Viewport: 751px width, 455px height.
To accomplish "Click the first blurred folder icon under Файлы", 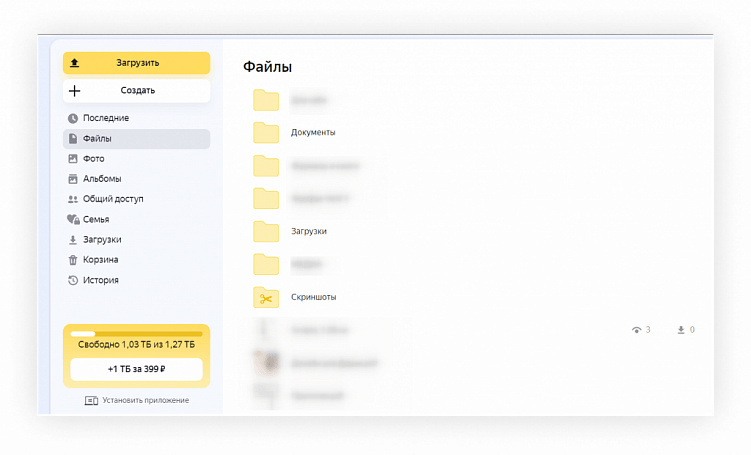I will (x=266, y=100).
